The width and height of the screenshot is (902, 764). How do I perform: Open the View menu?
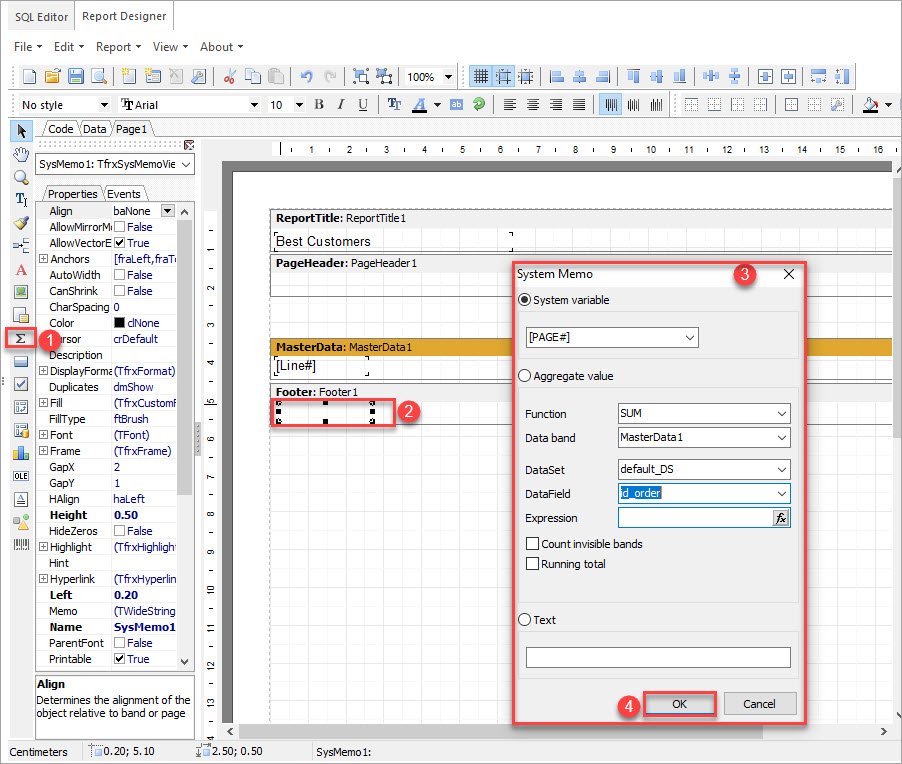pos(170,47)
